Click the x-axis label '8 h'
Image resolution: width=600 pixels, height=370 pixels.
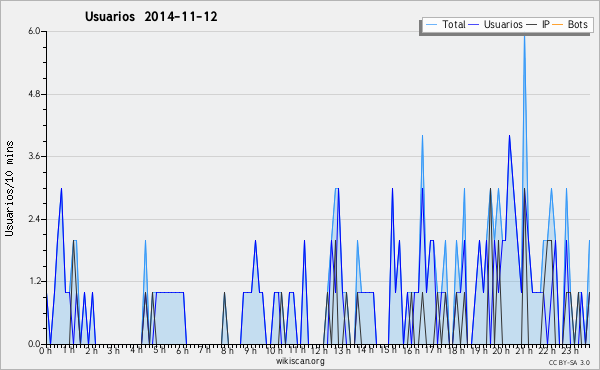tap(227, 350)
